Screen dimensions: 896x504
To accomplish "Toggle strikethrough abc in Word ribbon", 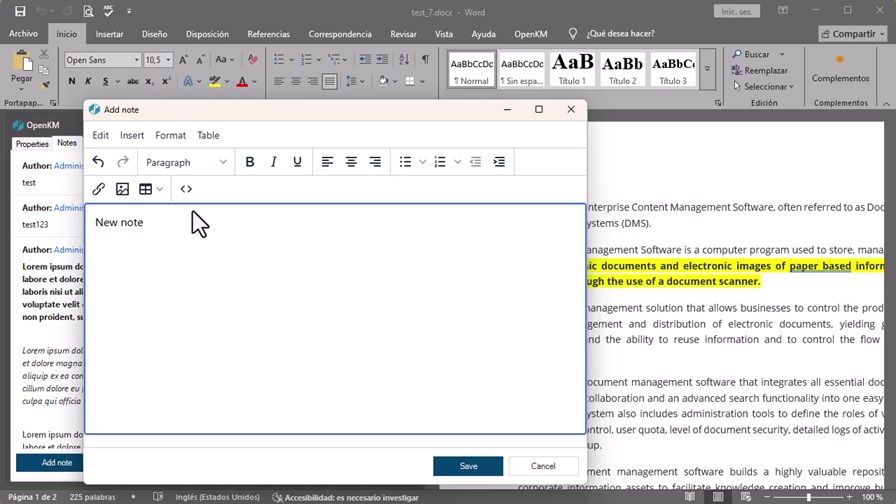I will [133, 82].
